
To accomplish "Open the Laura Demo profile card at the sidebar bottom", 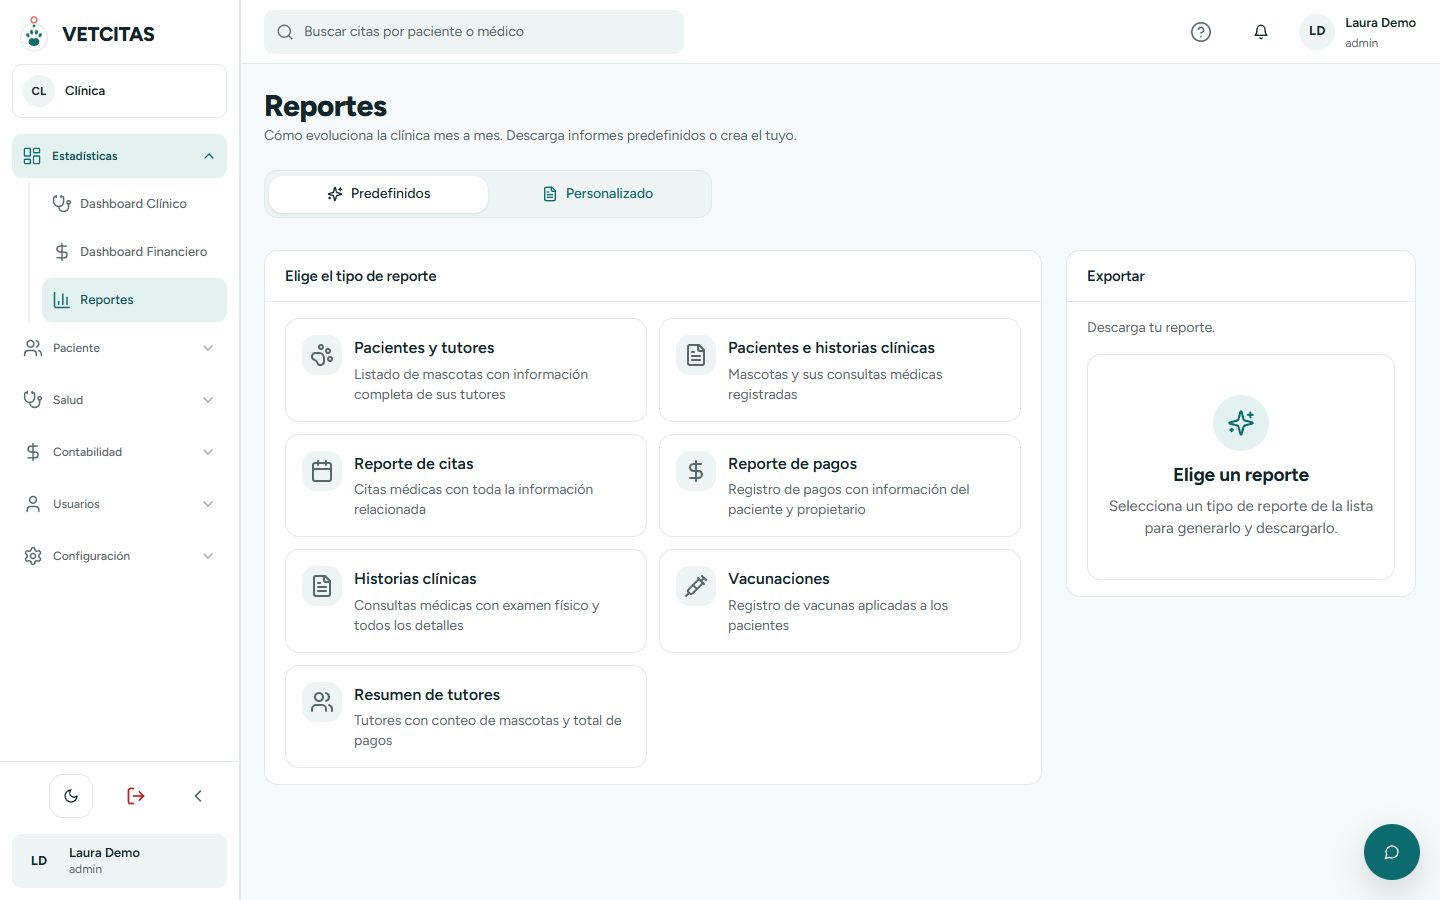I will pyautogui.click(x=119, y=861).
